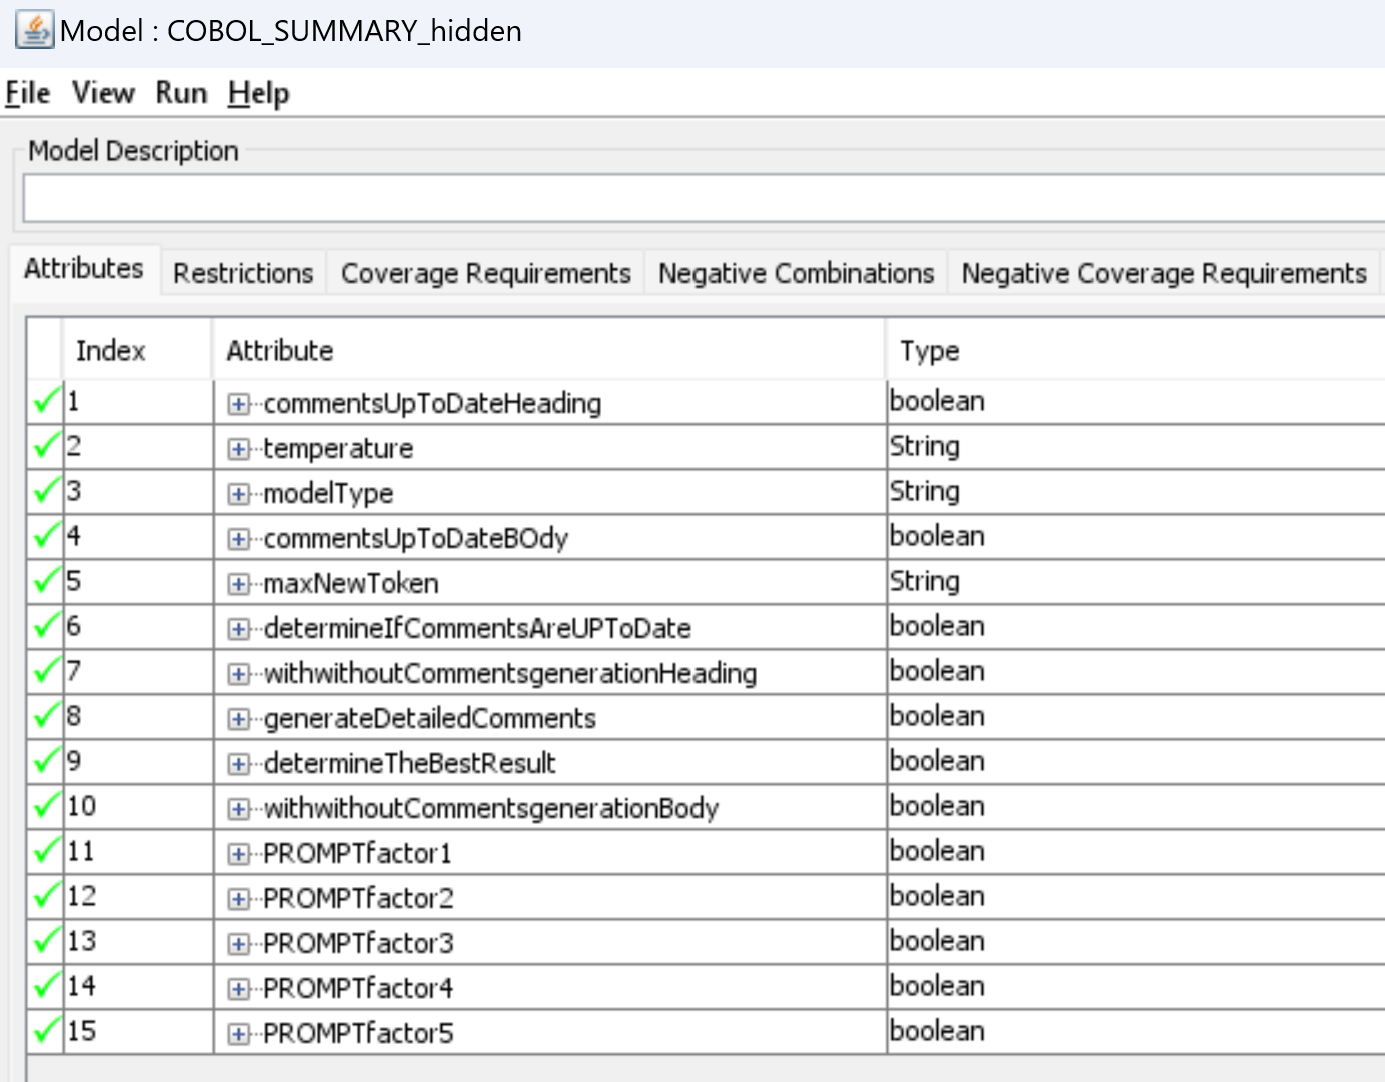The image size is (1385, 1082).
Task: Click green checkmark beside commentsUpToDateHeading row
Action: point(46,401)
